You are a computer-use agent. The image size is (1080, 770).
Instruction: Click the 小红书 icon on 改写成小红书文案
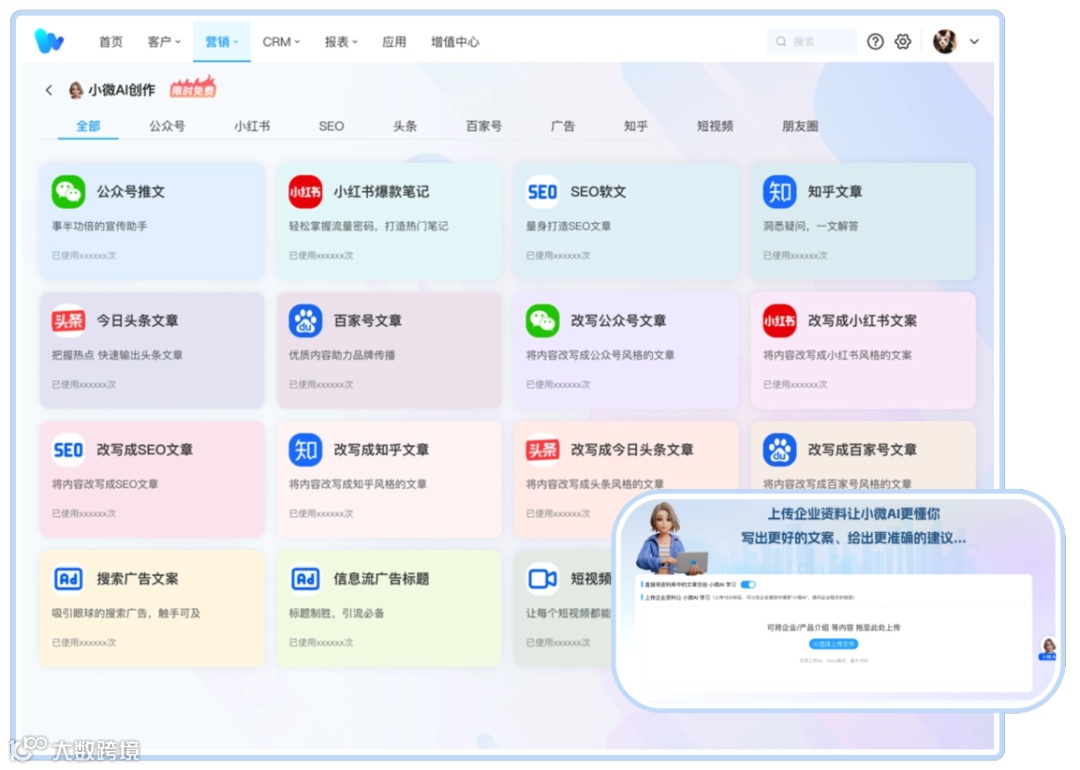click(780, 321)
